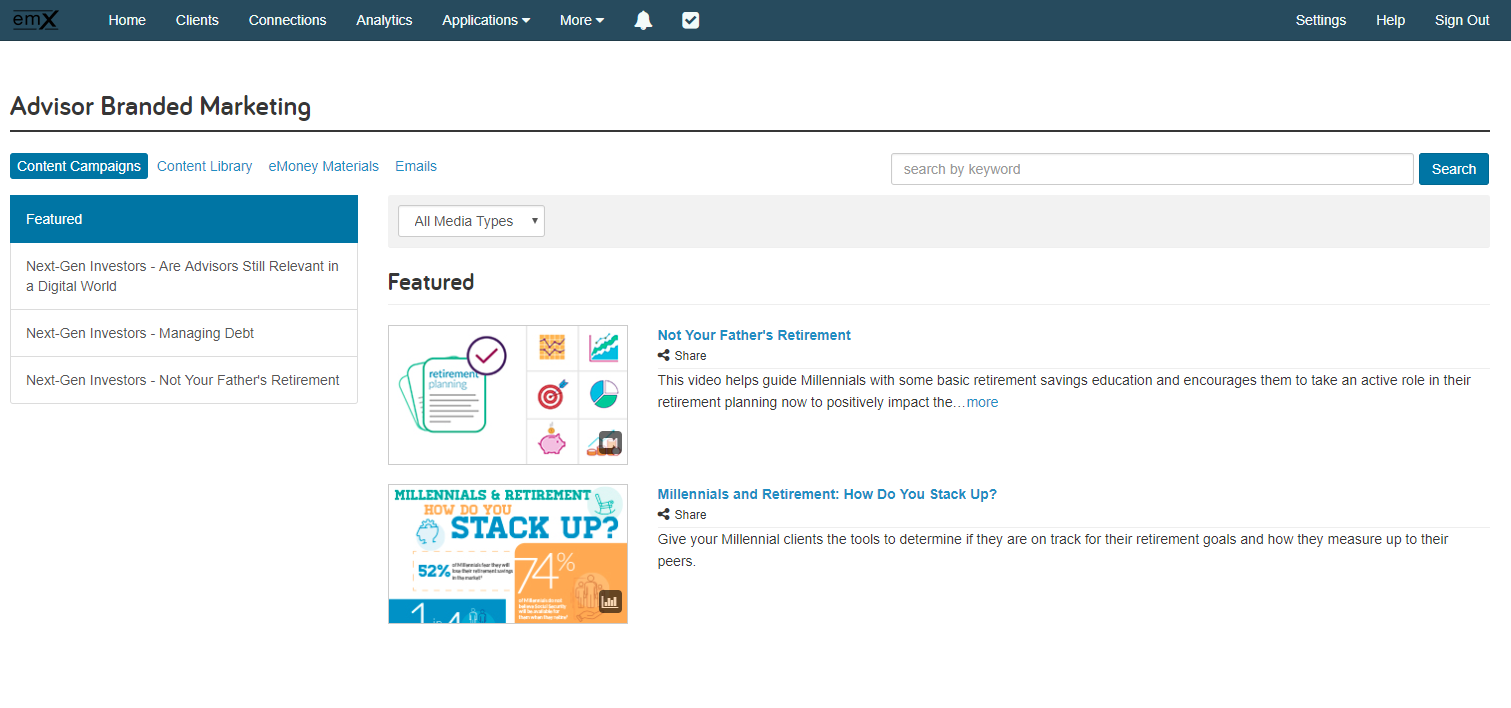
Task: Click the search by keyword field
Action: pos(1152,169)
